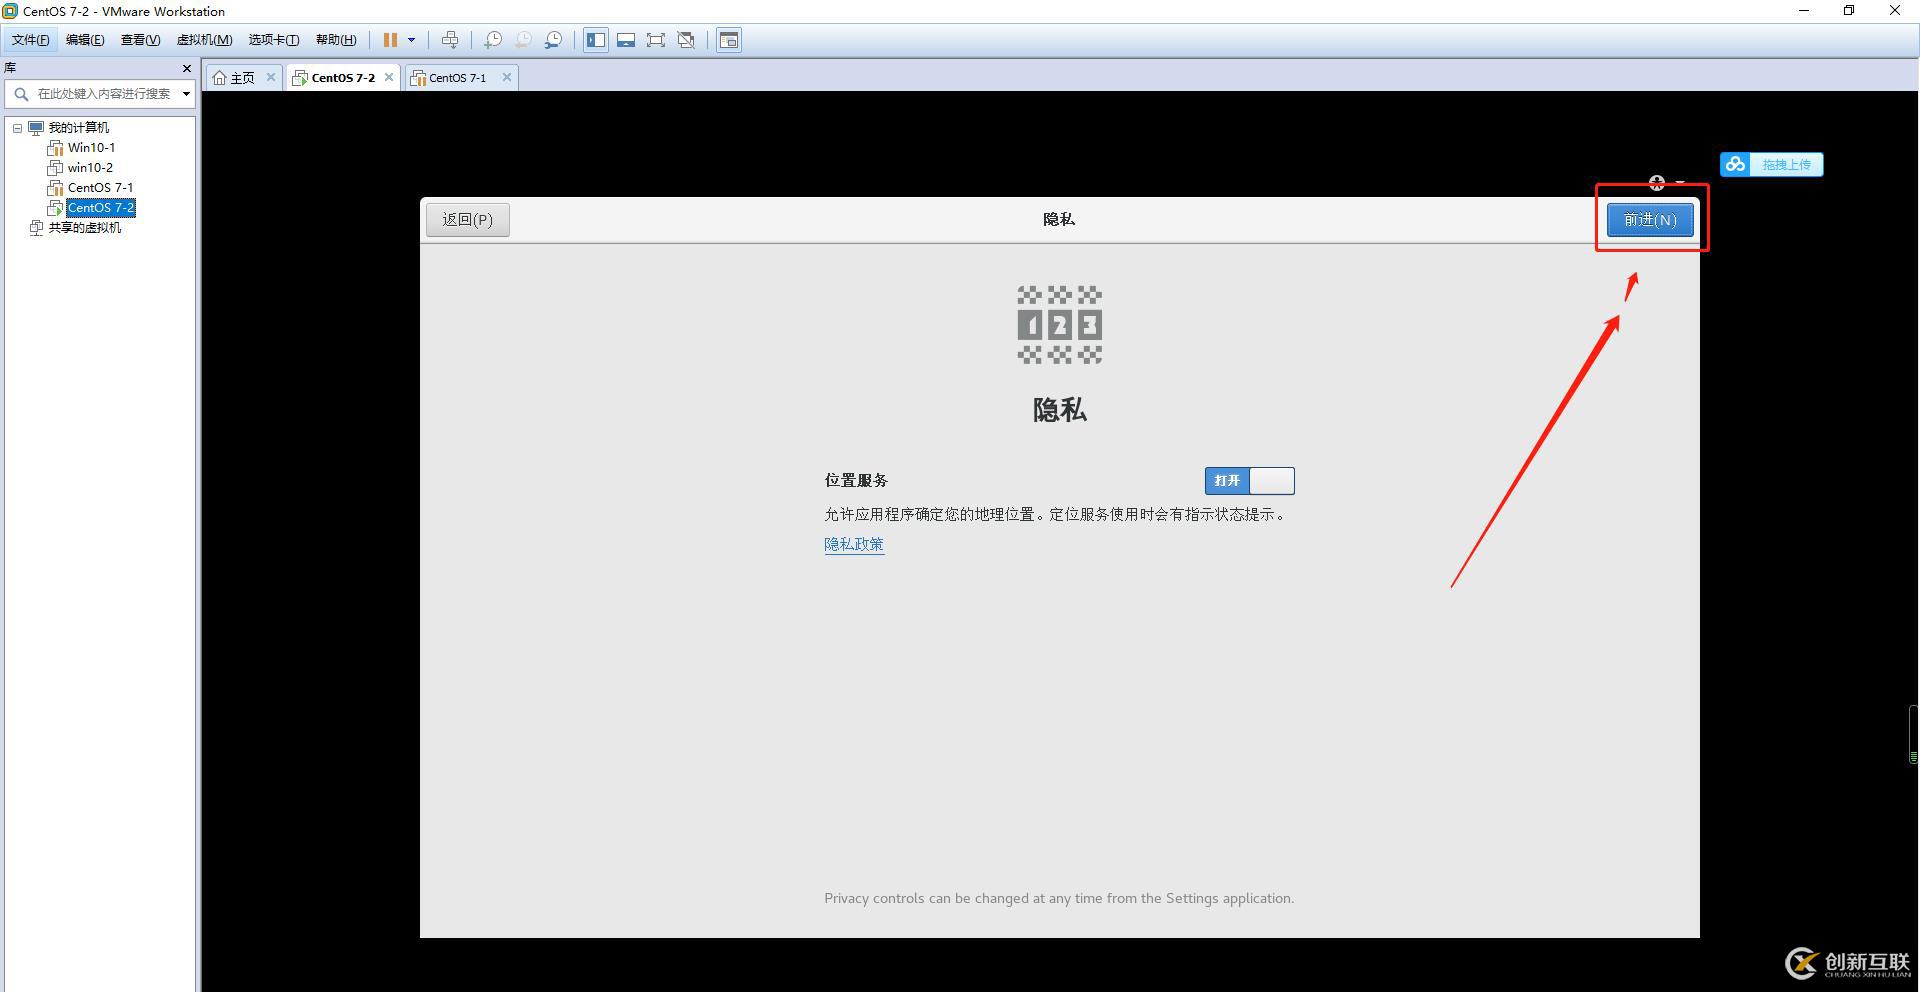Screen dimensions: 1920x992
Task: Close the 主页 tab
Action: [x=270, y=77]
